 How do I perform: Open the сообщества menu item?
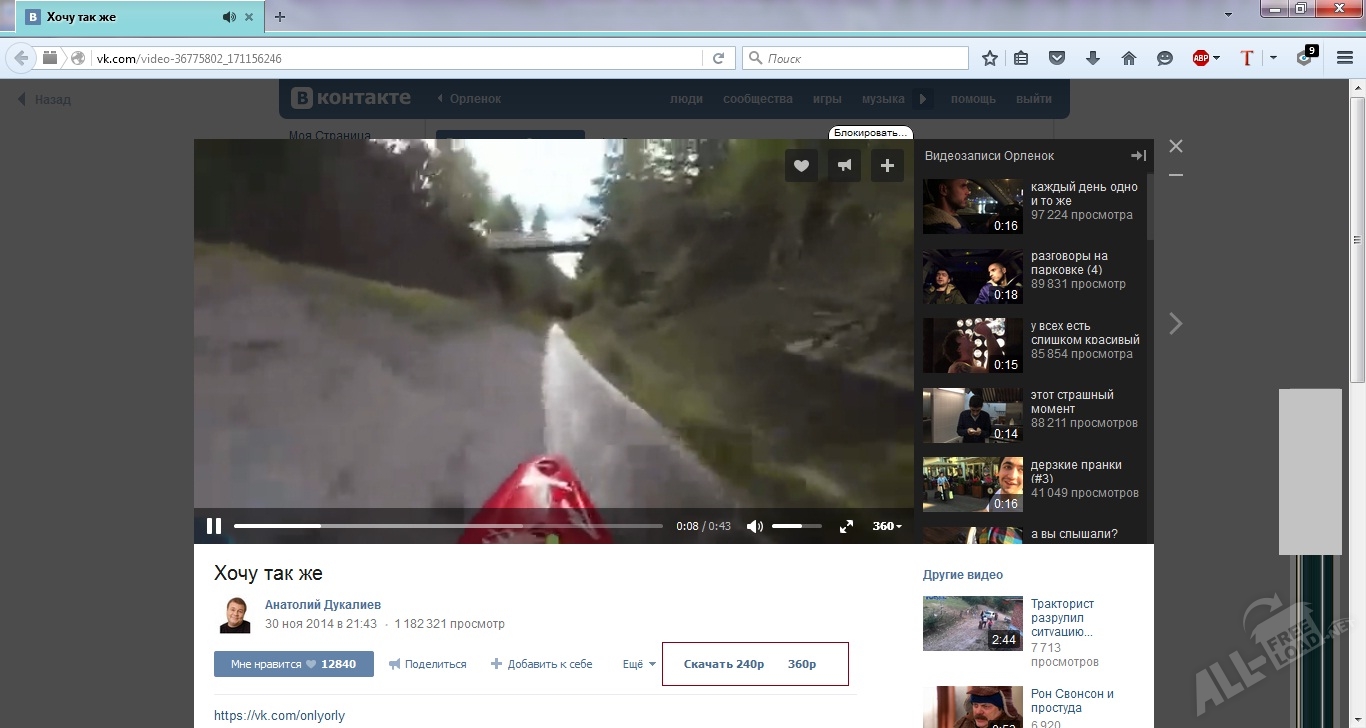(x=757, y=99)
